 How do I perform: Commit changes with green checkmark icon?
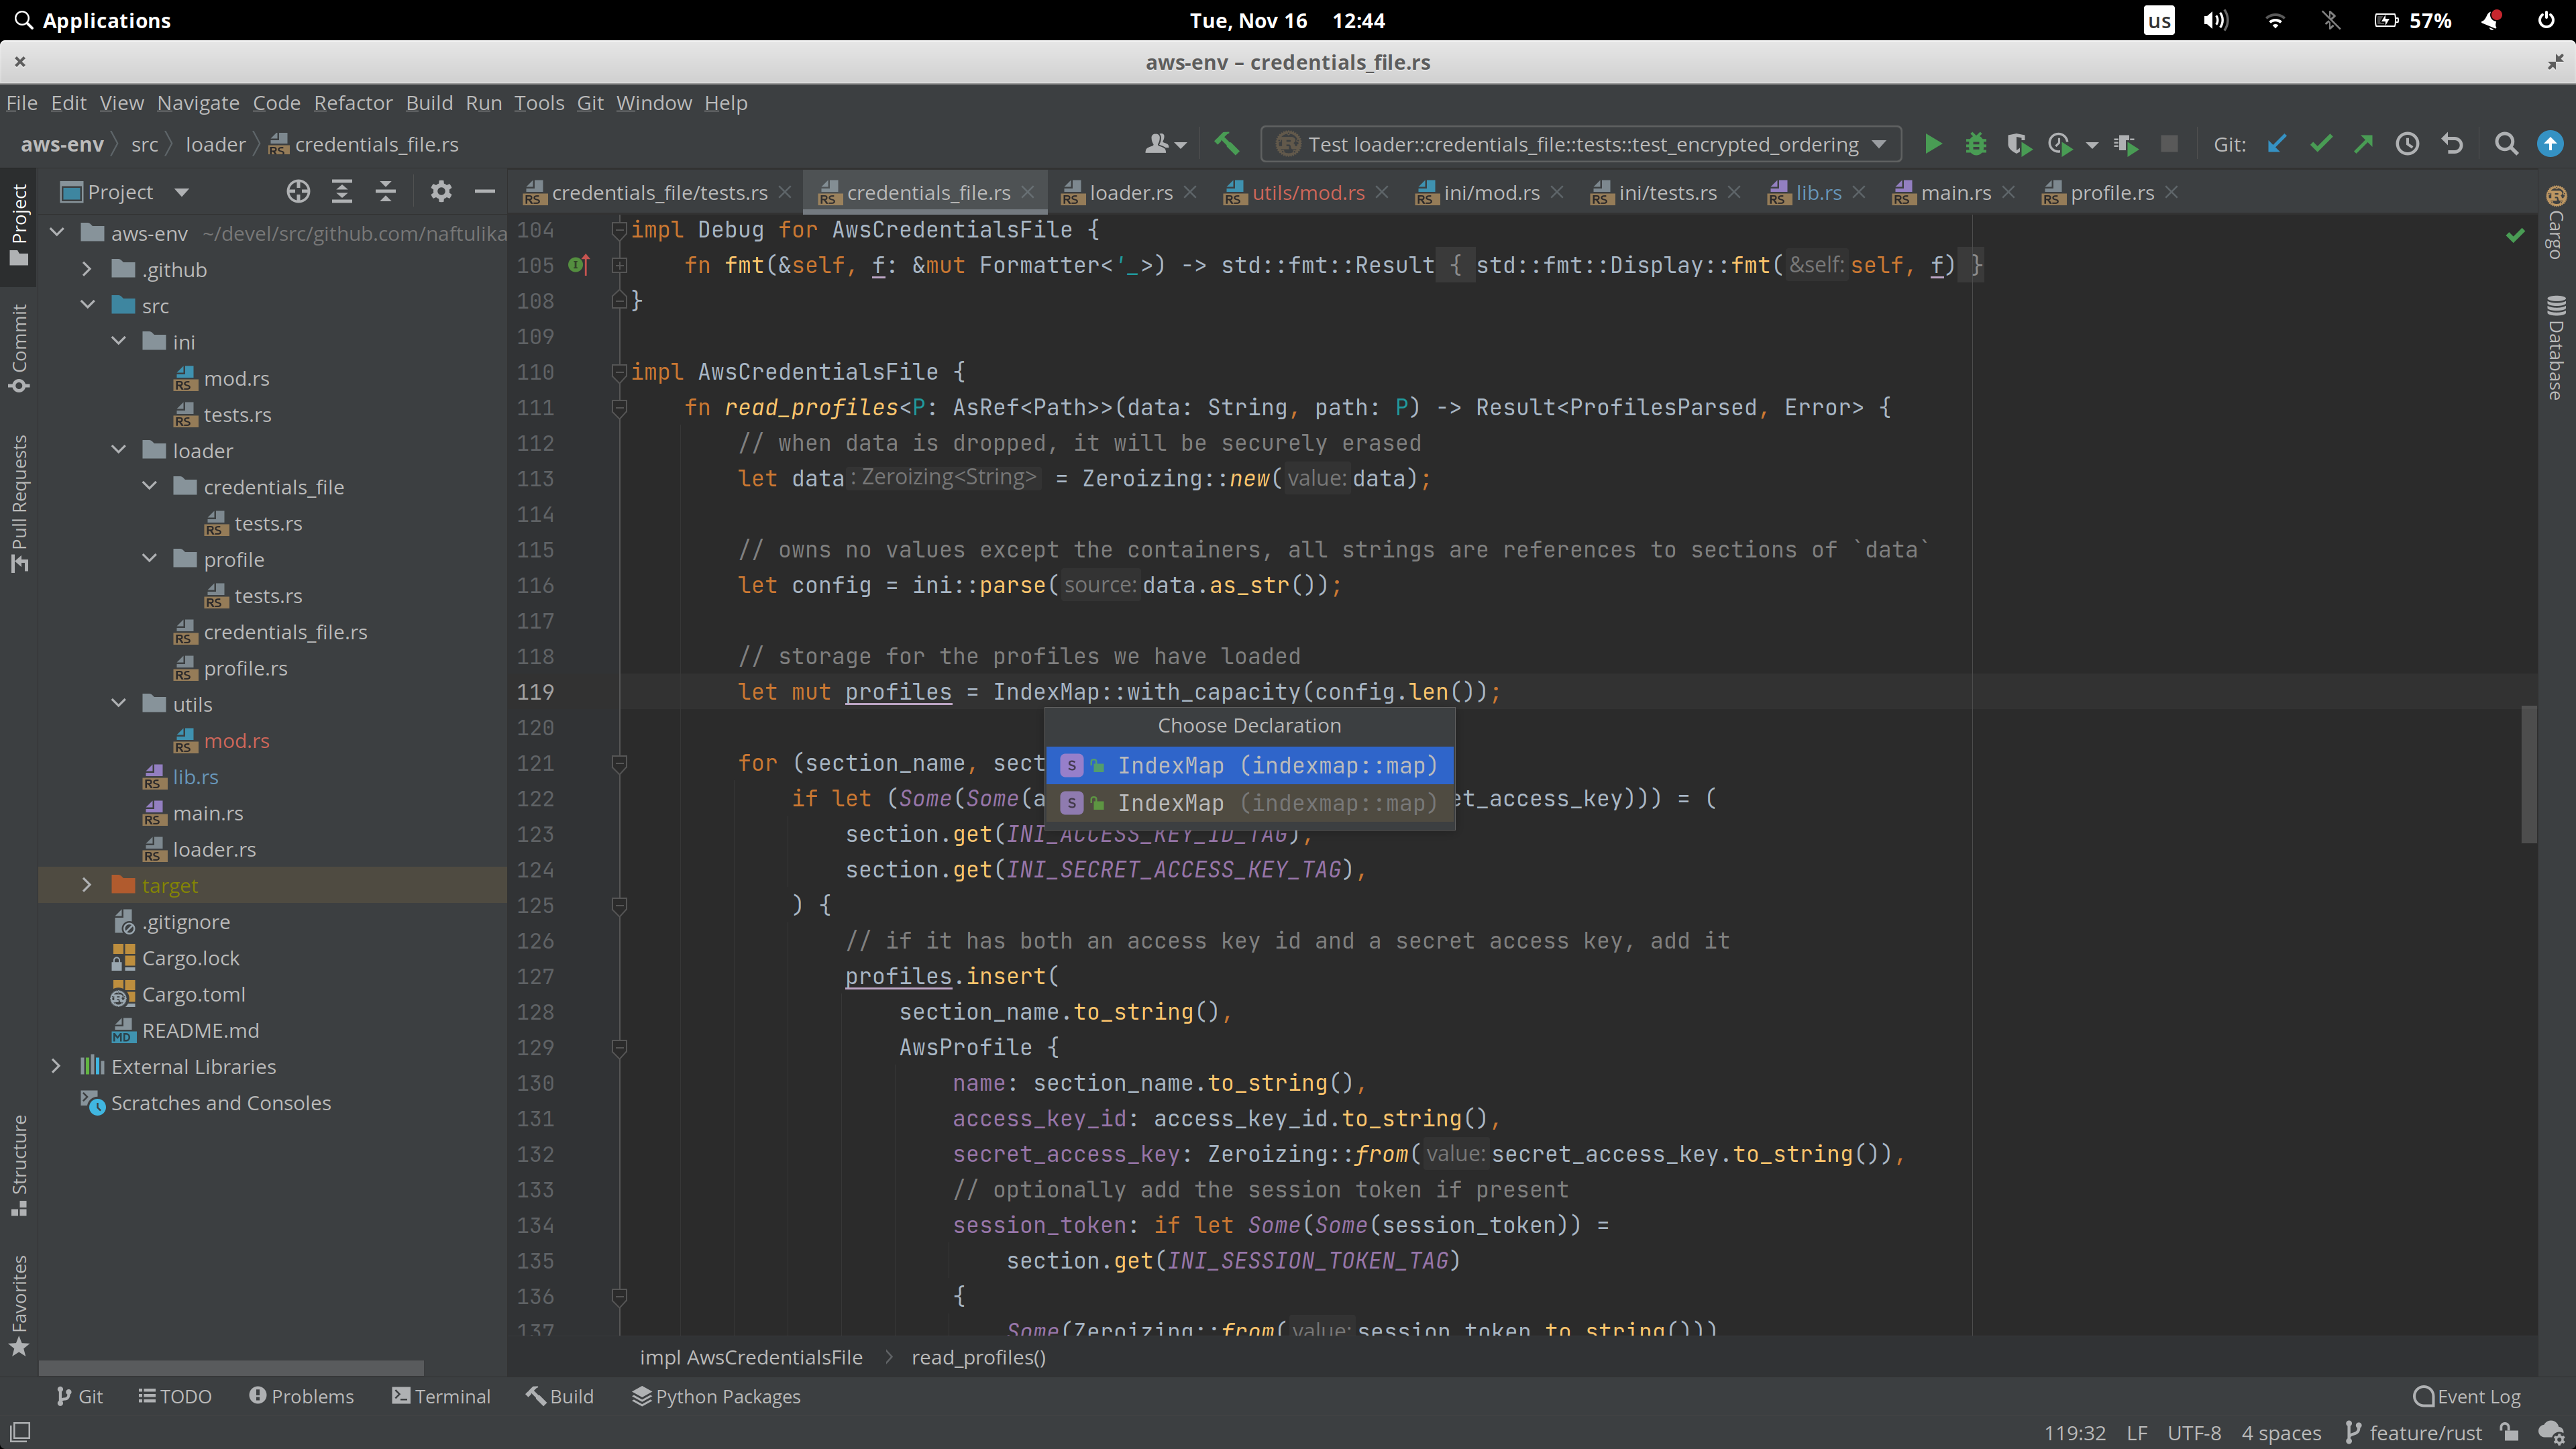(x=2320, y=144)
